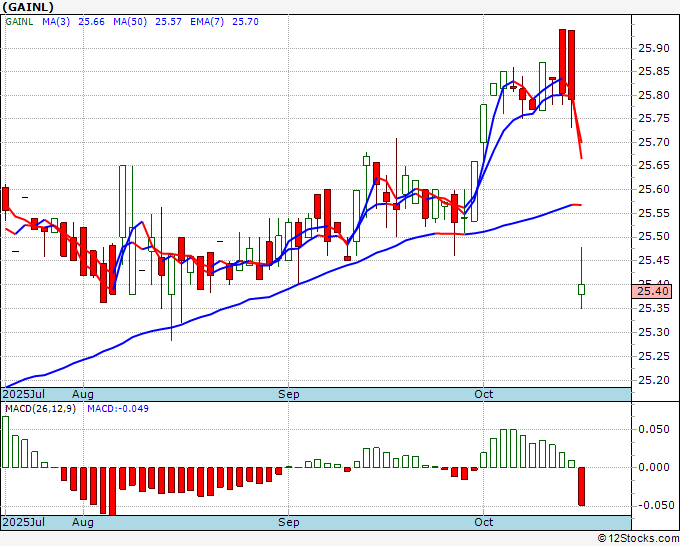Screen dimensions: 680x546
Task: Select the GAINL legend label
Action: tap(19, 22)
